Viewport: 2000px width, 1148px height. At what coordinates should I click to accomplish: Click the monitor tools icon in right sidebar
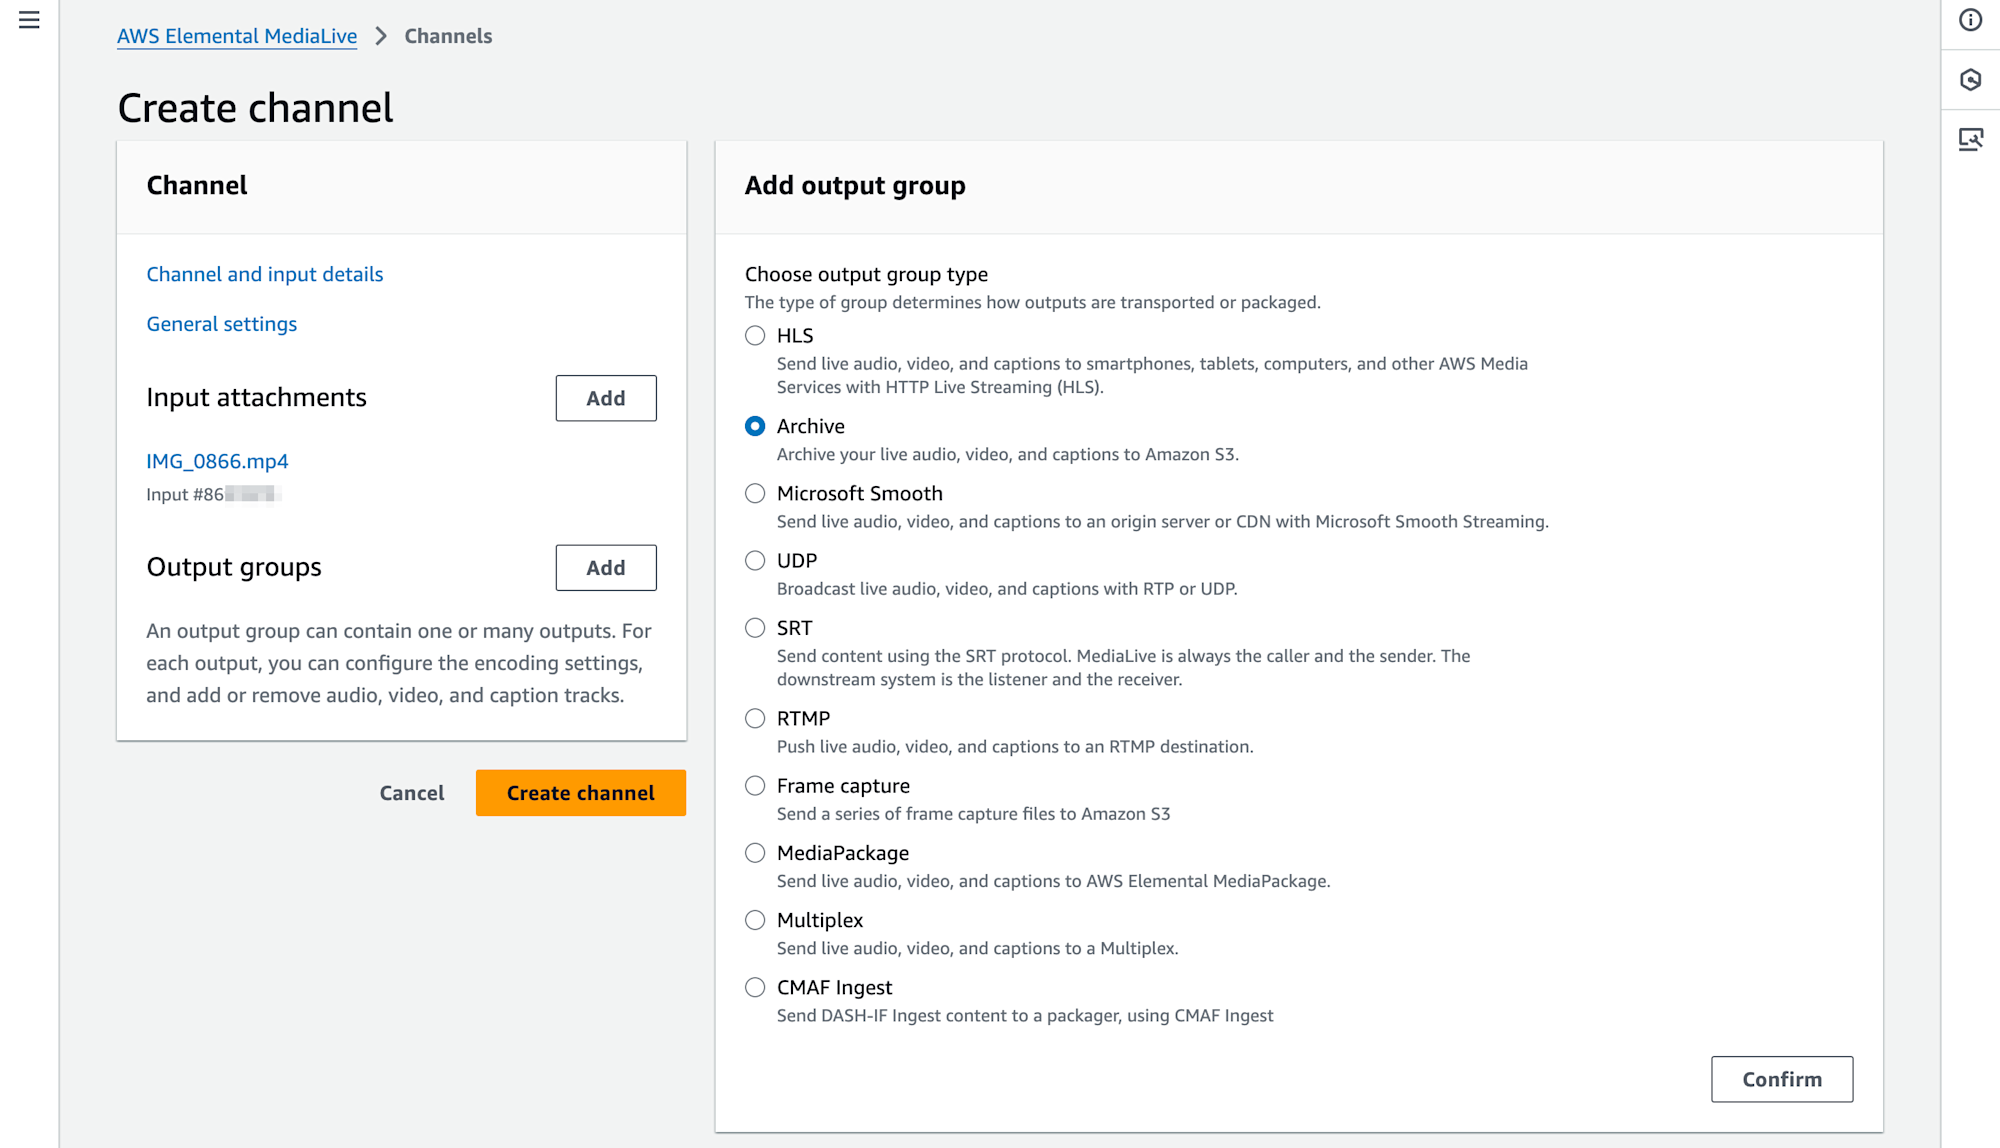(x=1970, y=139)
